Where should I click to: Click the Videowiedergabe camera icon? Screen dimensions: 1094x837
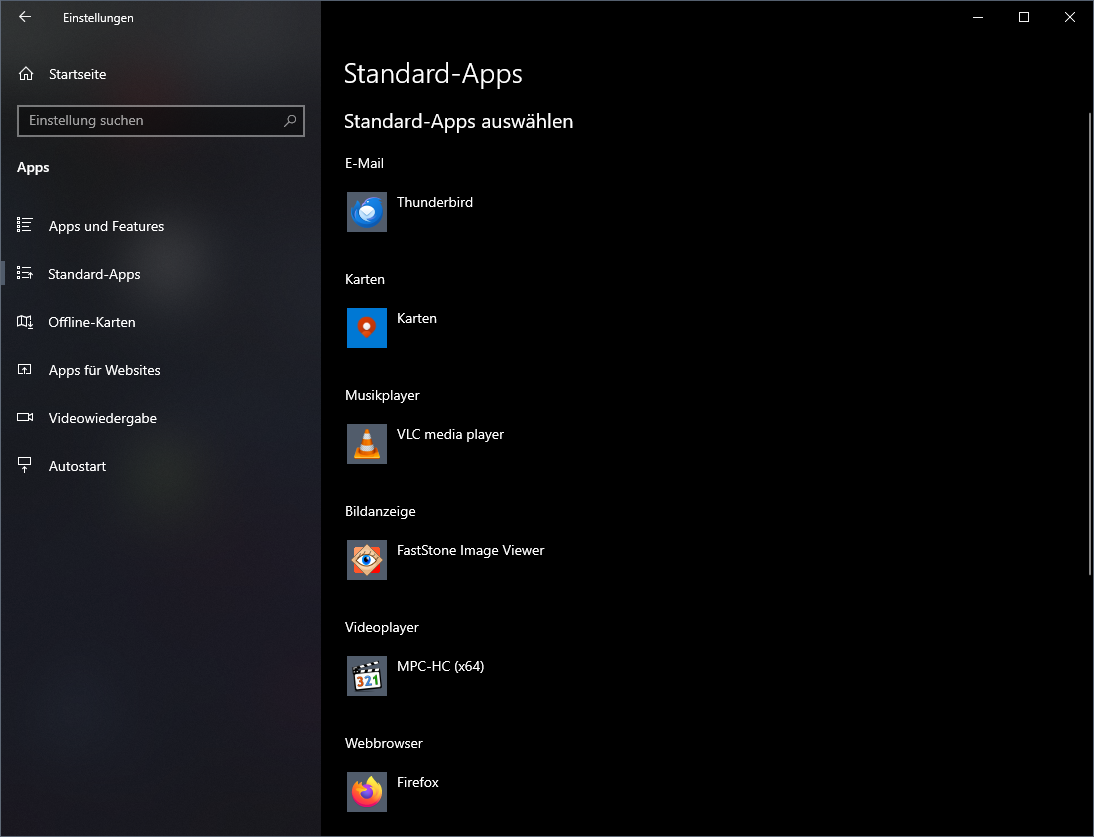[x=25, y=417]
